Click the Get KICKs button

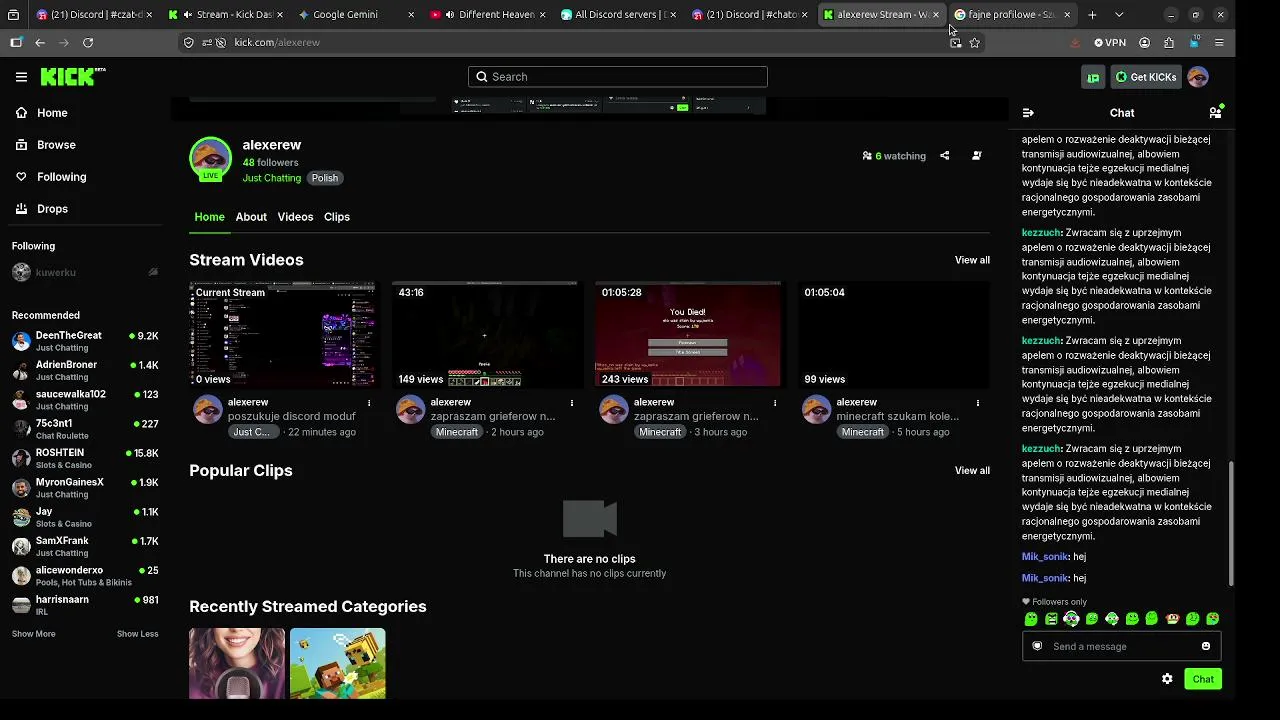coord(1146,77)
